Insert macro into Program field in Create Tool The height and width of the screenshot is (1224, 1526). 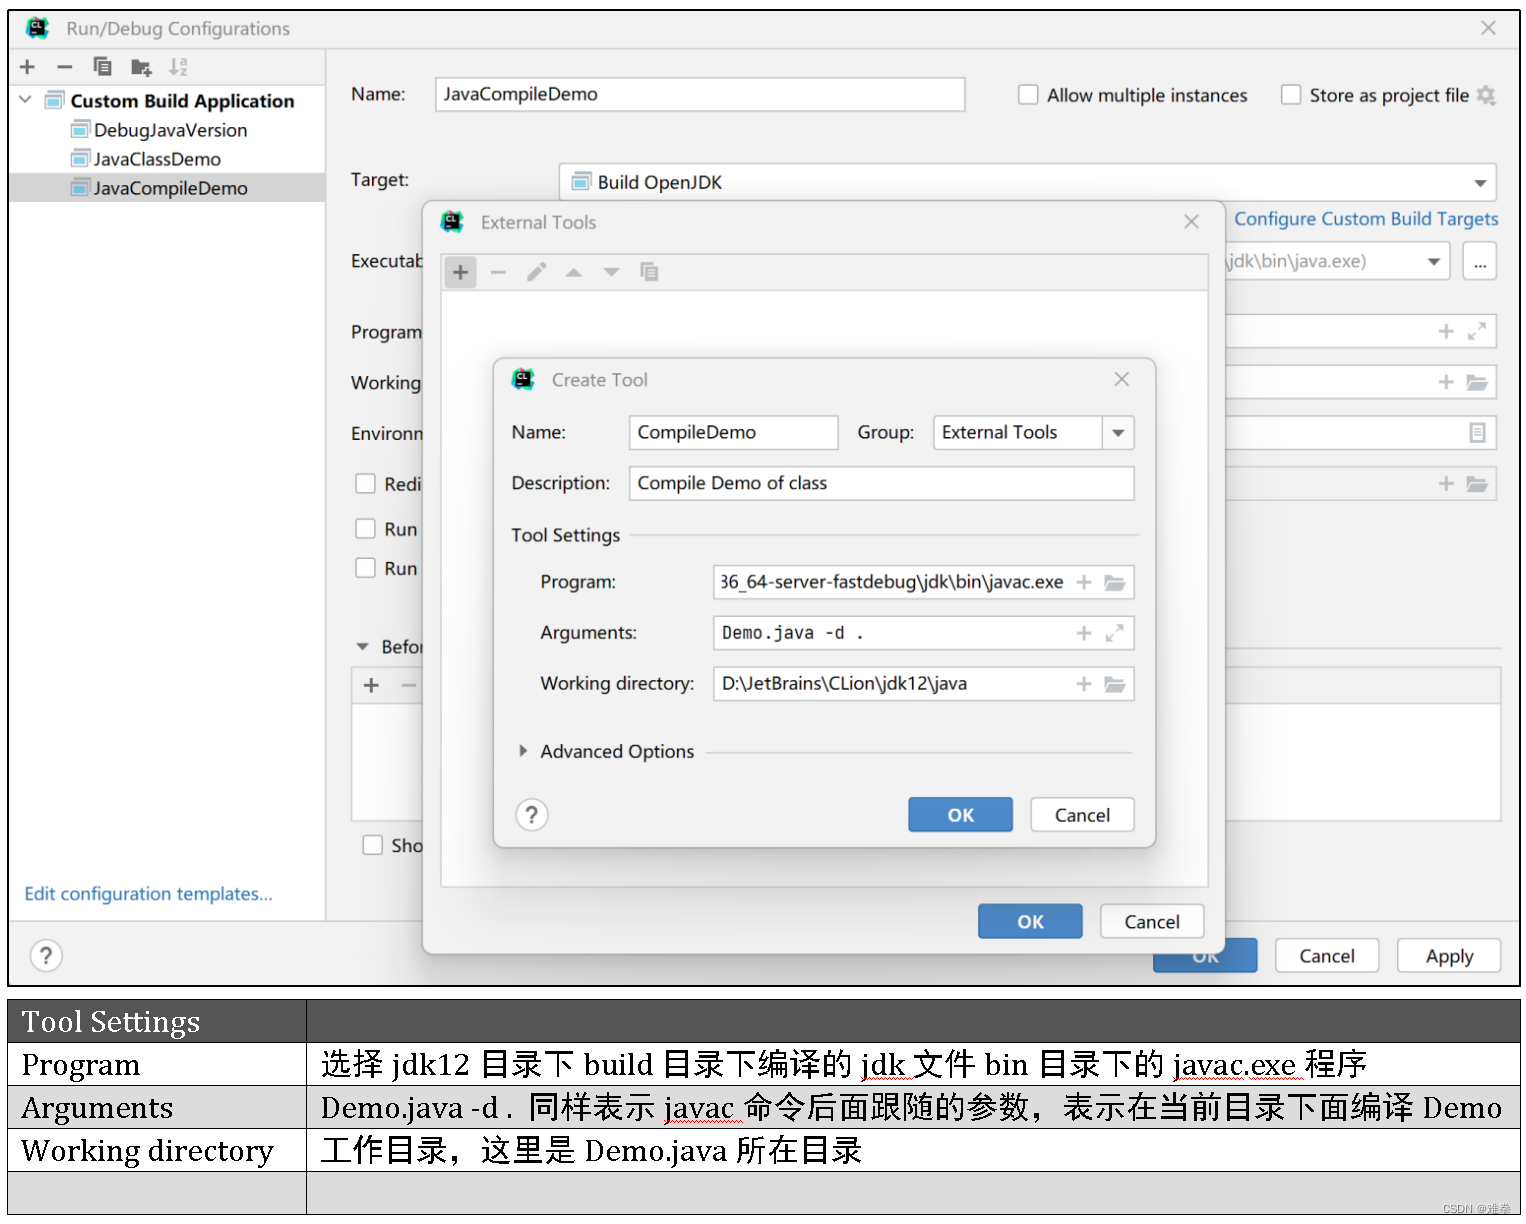(x=1084, y=582)
